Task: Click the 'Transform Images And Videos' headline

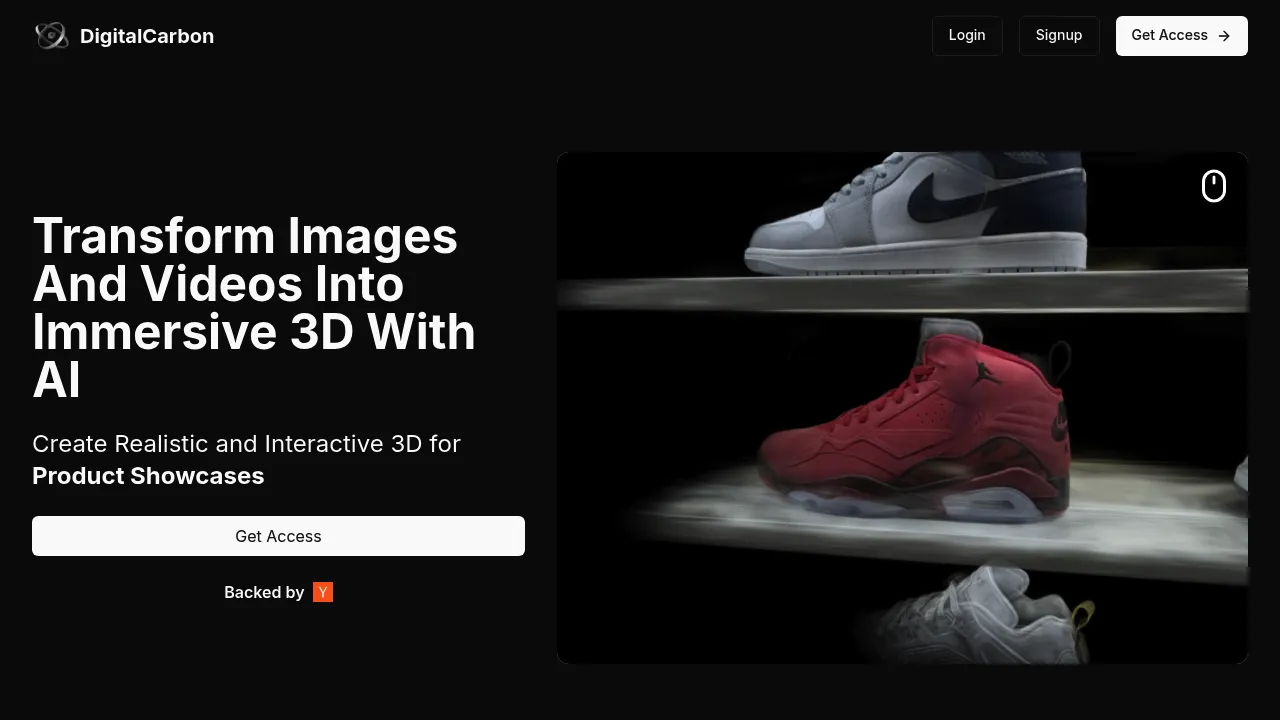Action: point(254,307)
